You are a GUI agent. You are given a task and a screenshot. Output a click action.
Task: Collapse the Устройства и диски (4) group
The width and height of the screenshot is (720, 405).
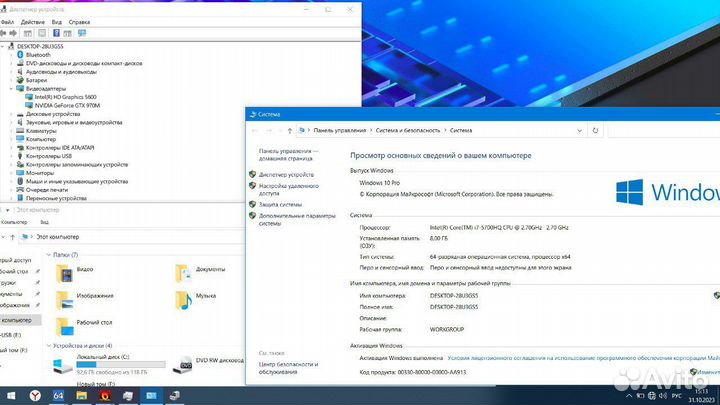pyautogui.click(x=49, y=346)
